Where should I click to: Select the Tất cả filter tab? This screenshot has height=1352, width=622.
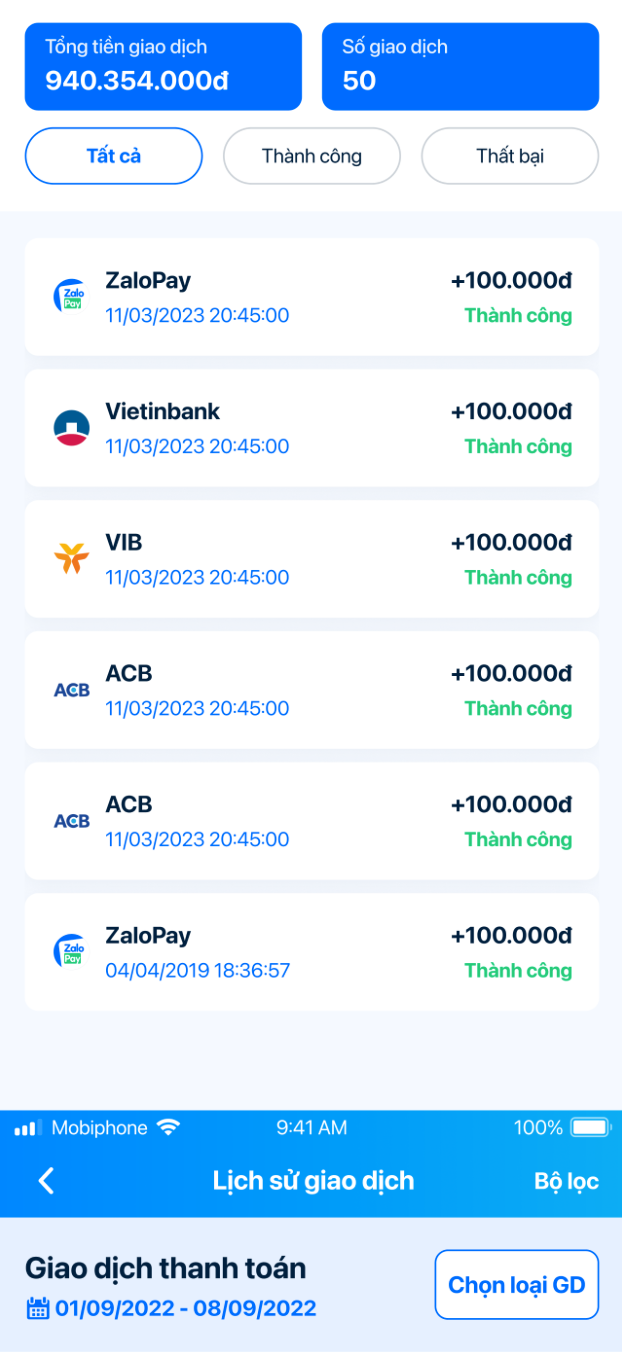tap(114, 156)
